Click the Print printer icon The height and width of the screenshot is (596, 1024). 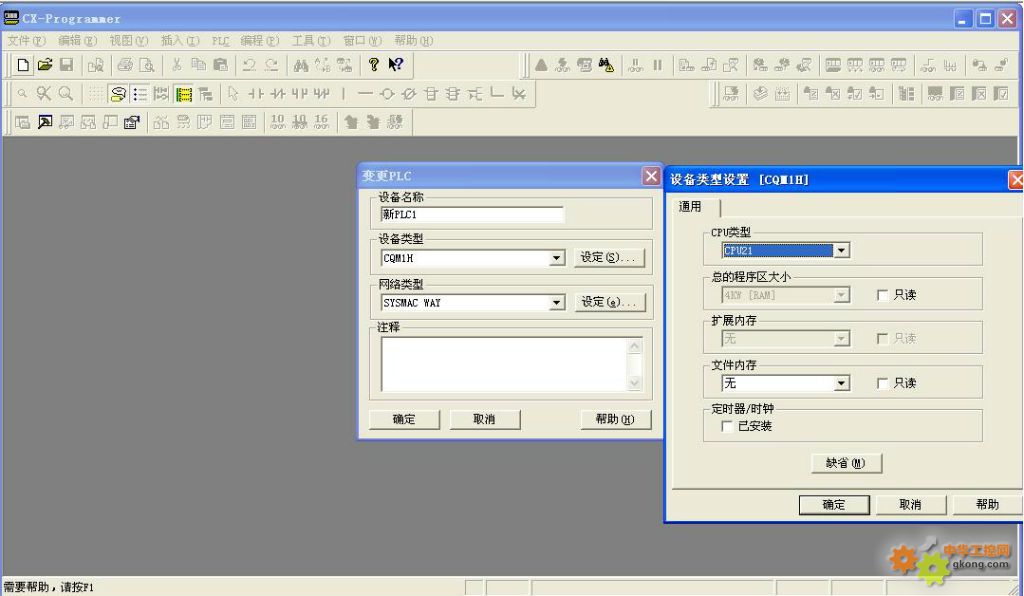click(125, 65)
